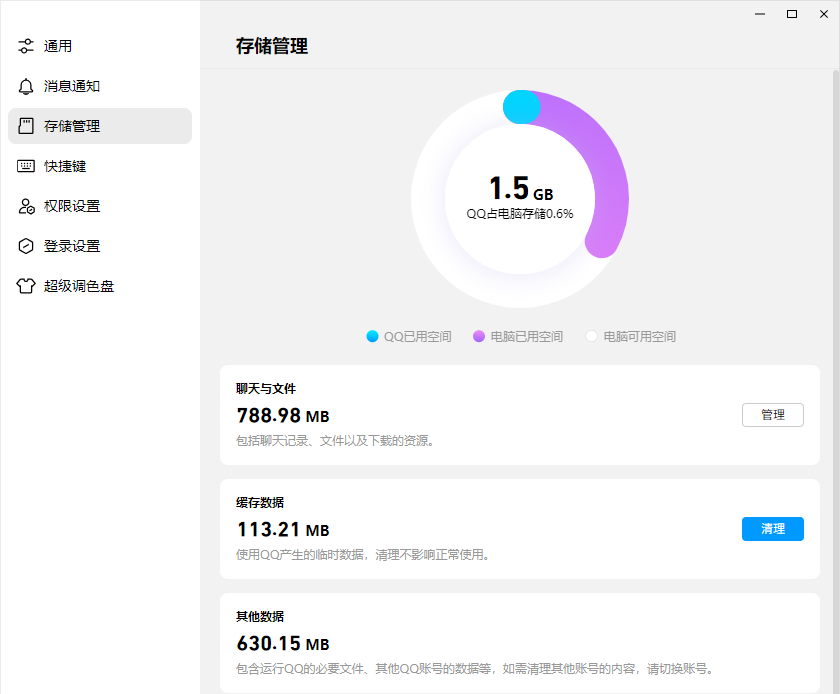Image resolution: width=840 pixels, height=694 pixels.
Task: Click the white 电脑可用空间 legend dot
Action: (x=592, y=337)
